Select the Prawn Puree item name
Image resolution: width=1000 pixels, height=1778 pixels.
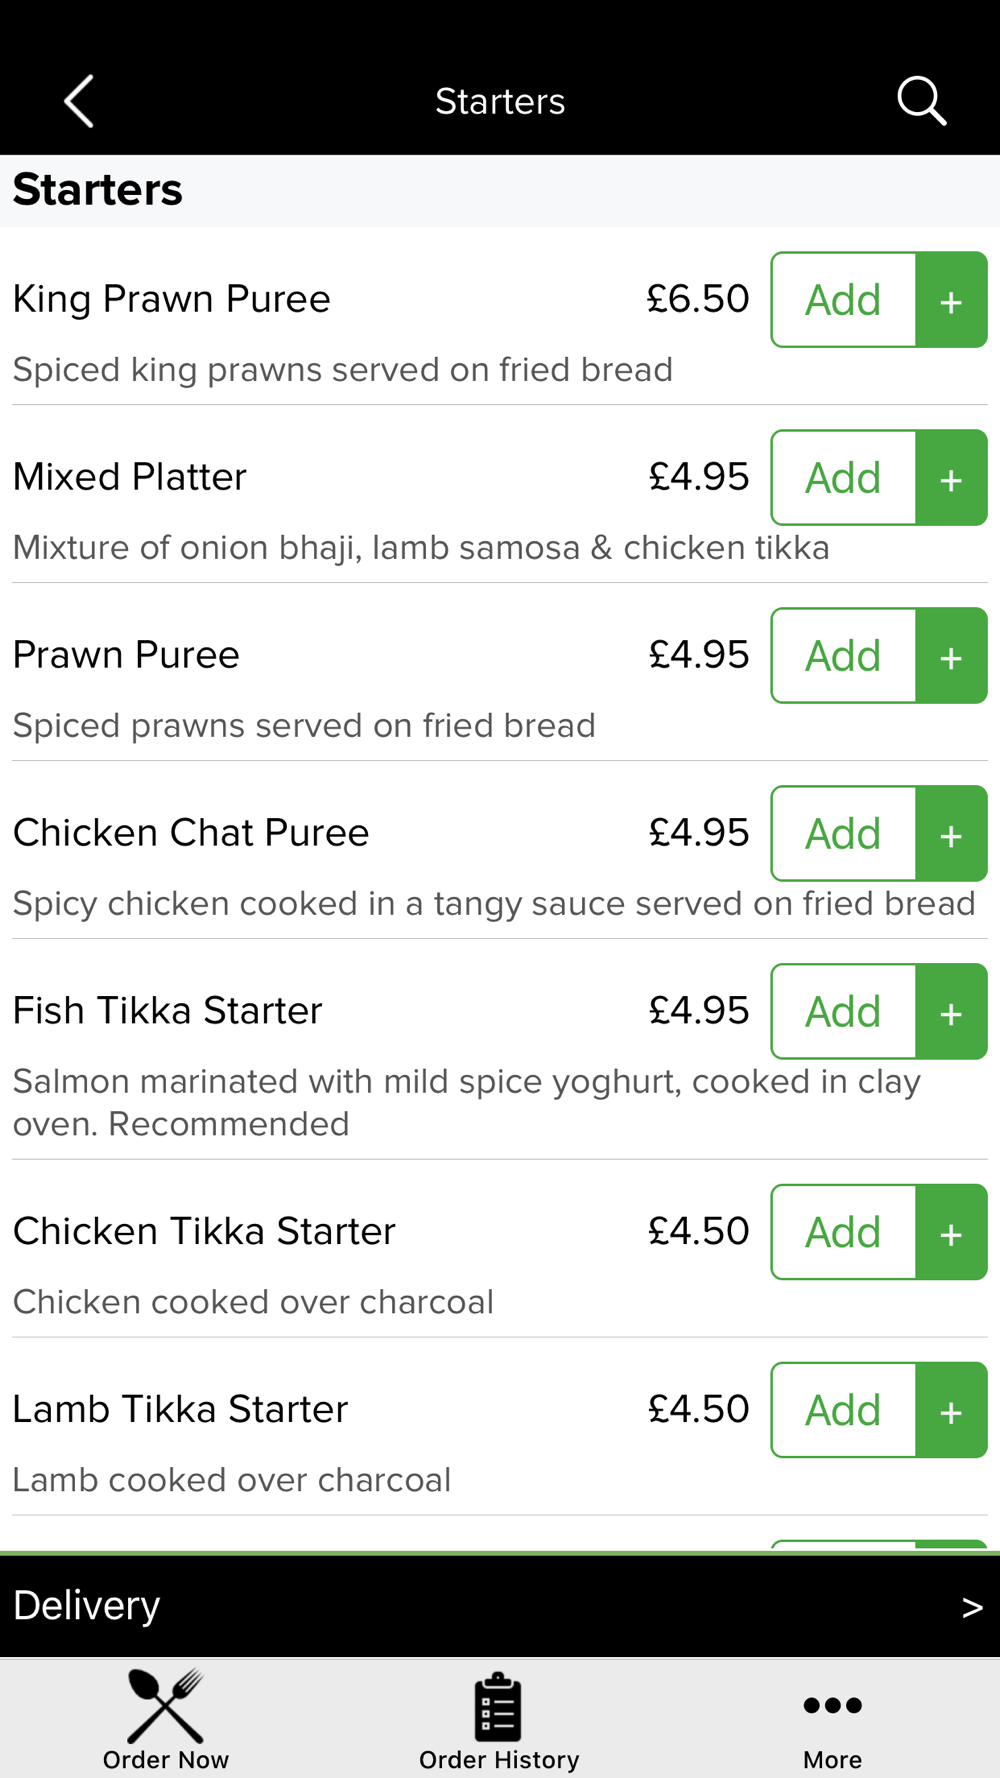[126, 655]
